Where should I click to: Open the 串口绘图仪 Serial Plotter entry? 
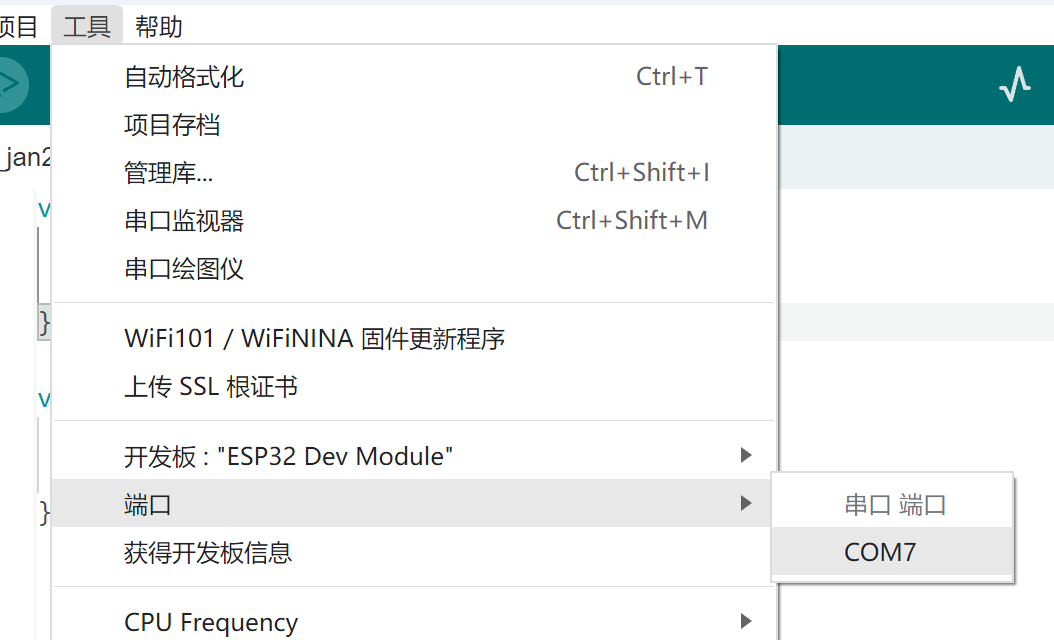(185, 268)
